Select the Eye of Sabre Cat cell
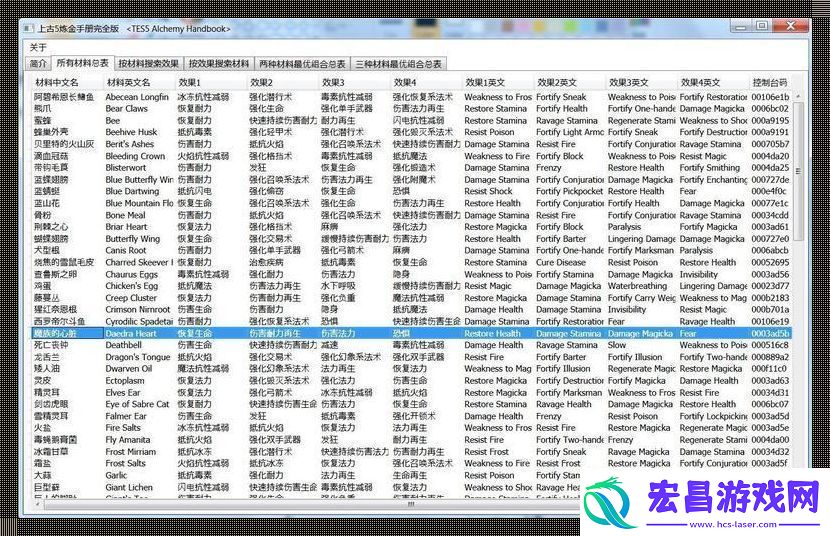 (137, 404)
